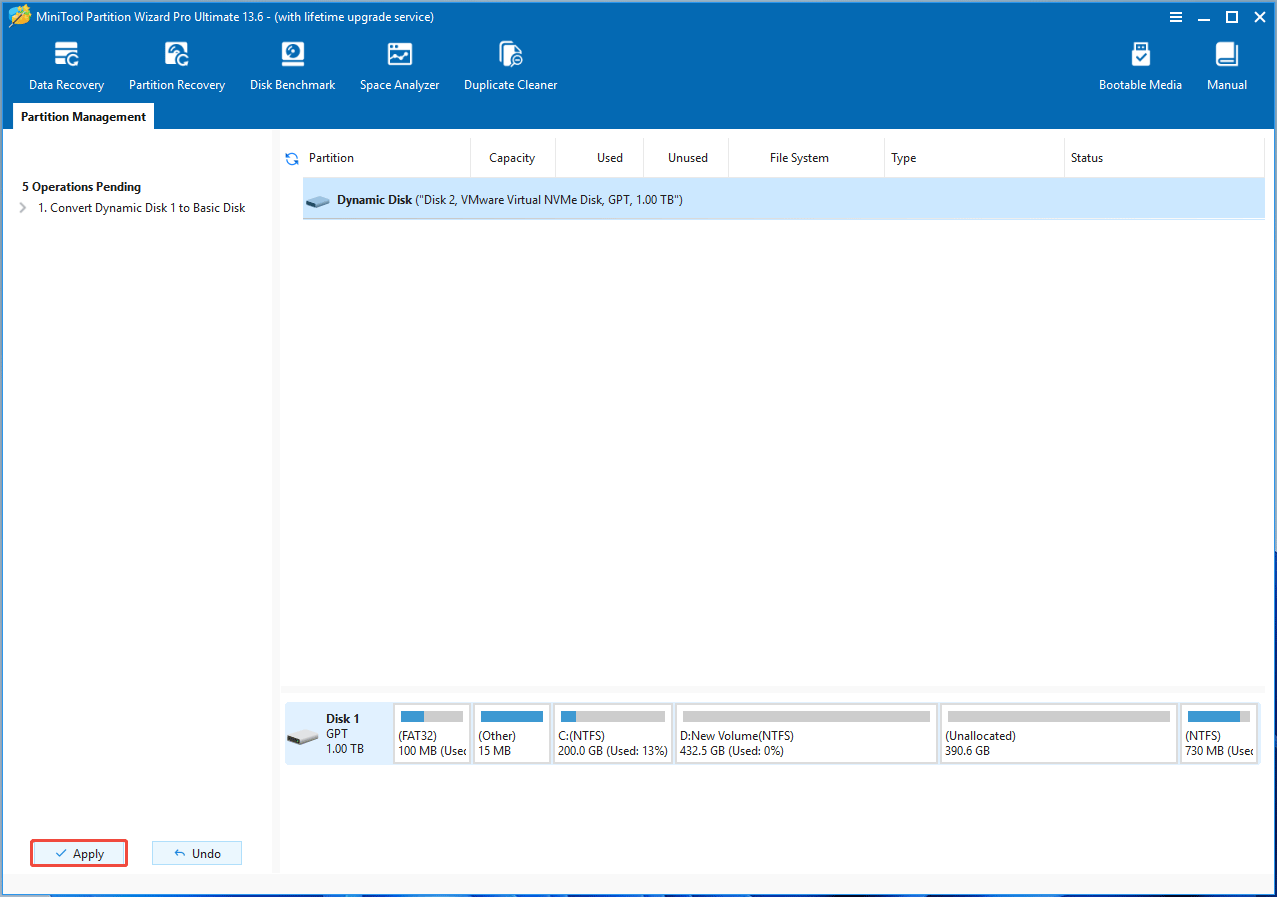Minimize the MiniTool window
The height and width of the screenshot is (897, 1277).
point(1204,17)
